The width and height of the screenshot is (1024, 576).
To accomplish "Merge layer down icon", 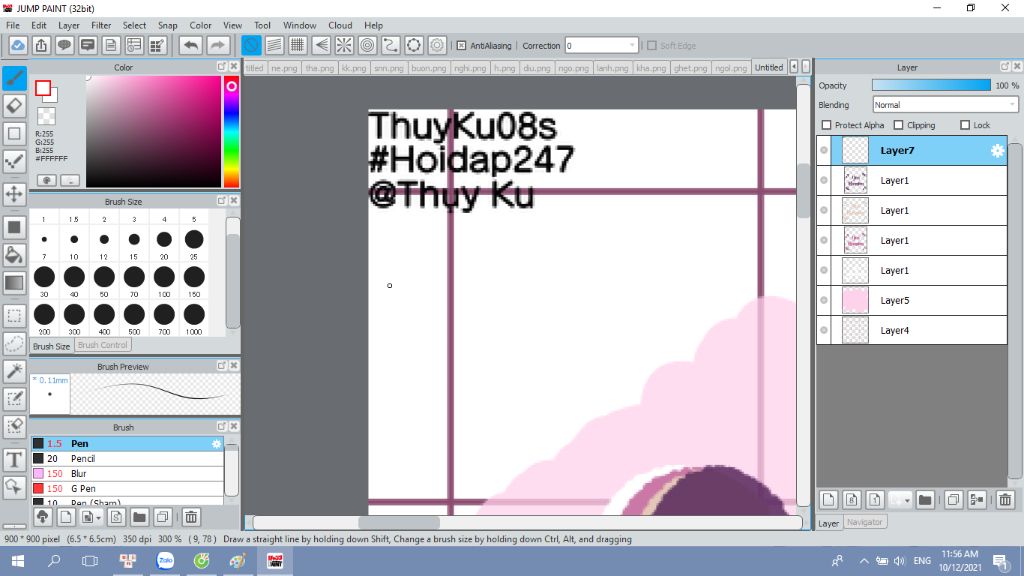I will [x=977, y=500].
